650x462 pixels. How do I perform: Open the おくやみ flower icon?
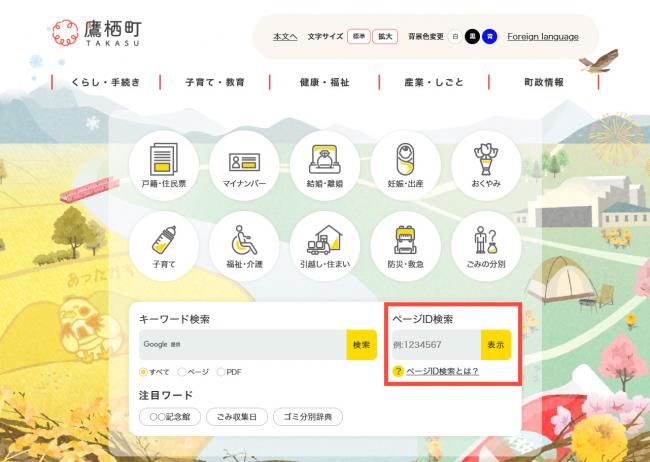pos(485,165)
